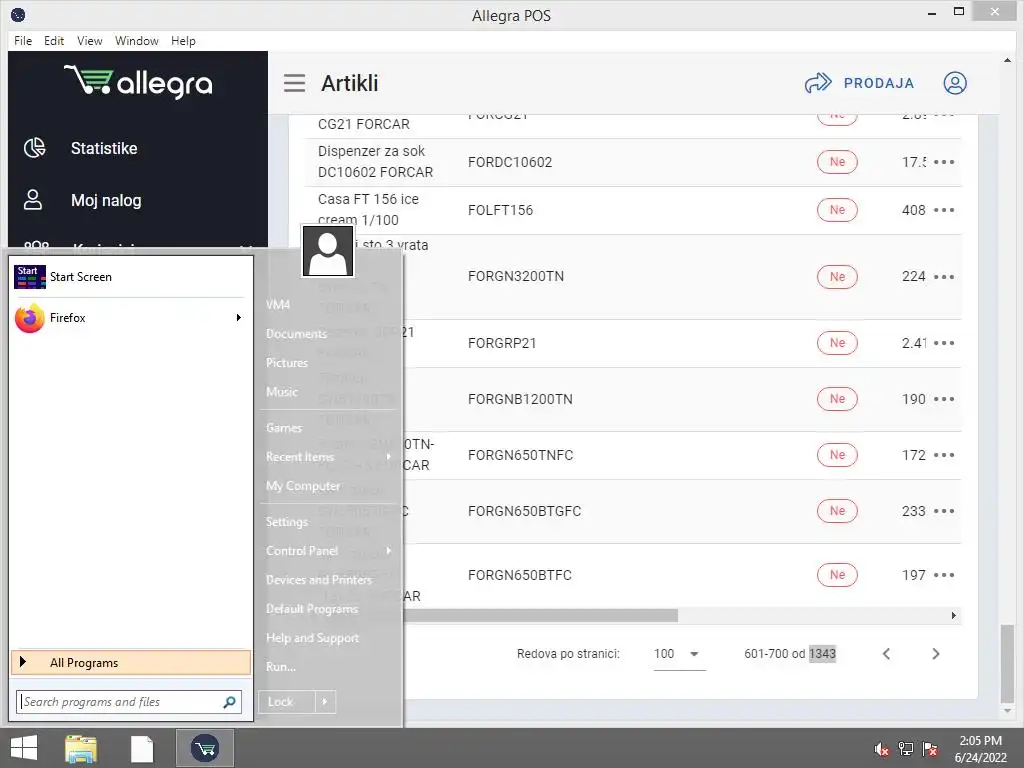Open the arrow next to Lock button
1024x768 pixels.
pyautogui.click(x=325, y=702)
